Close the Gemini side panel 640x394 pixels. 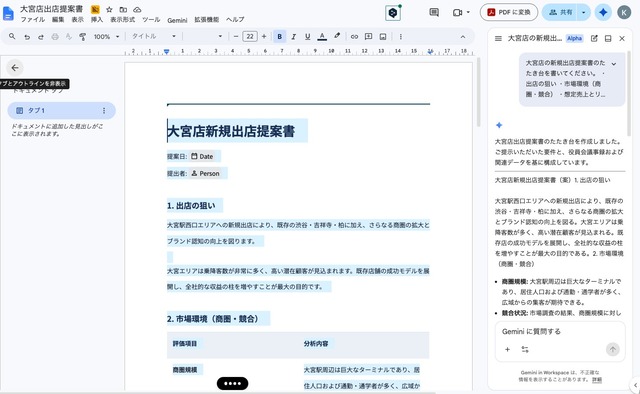point(622,38)
